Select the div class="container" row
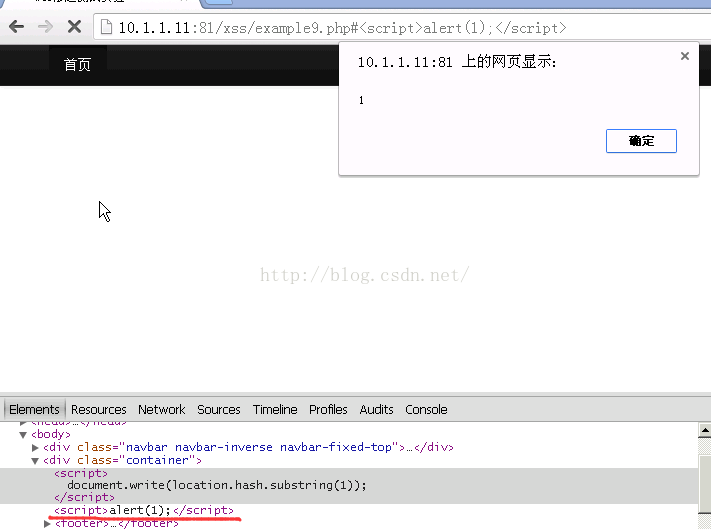This screenshot has height=529, width=711. [122, 460]
